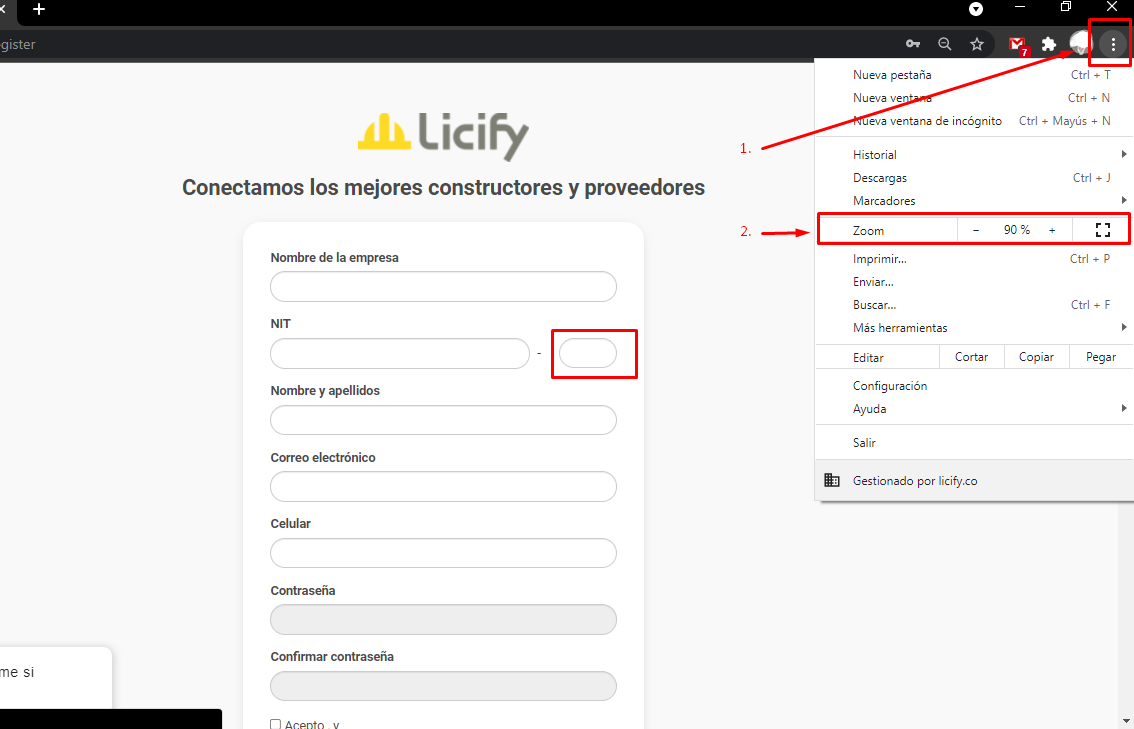This screenshot has width=1134, height=729.
Task: Click the managed-by building icon
Action: [832, 480]
